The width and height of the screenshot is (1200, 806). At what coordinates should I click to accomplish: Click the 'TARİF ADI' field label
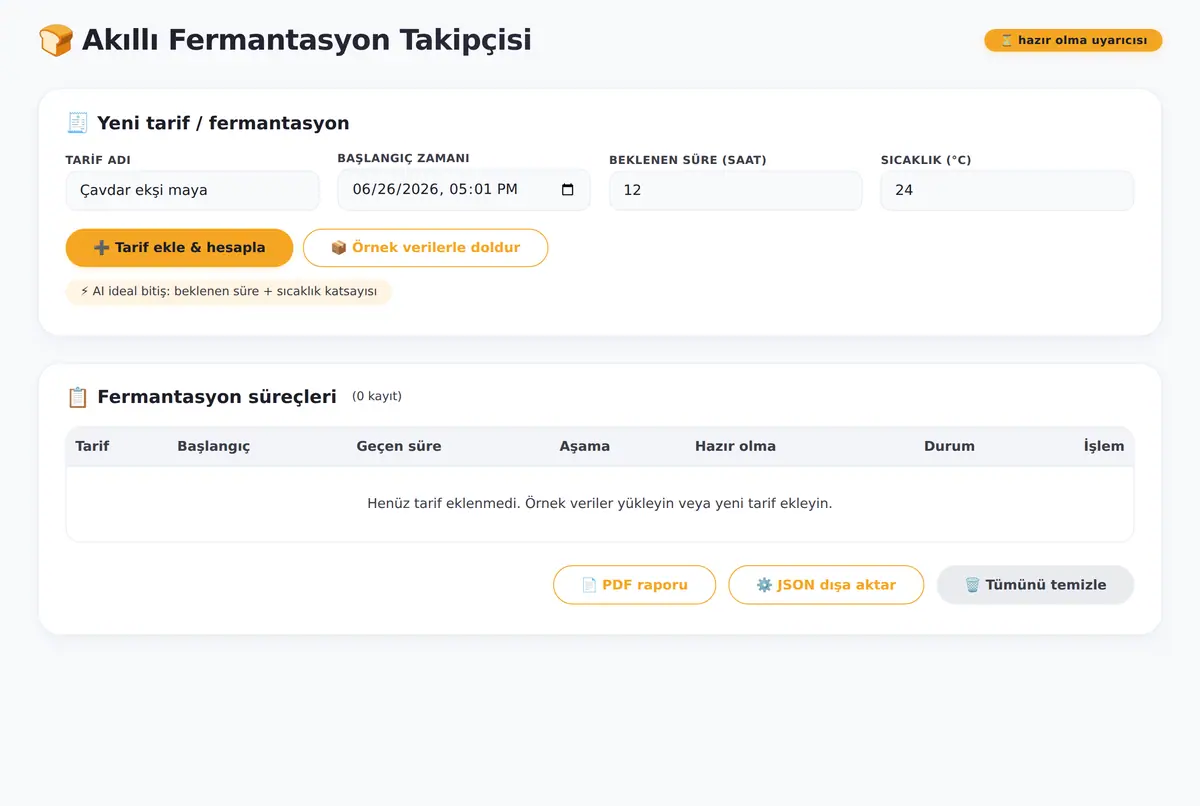(98, 160)
